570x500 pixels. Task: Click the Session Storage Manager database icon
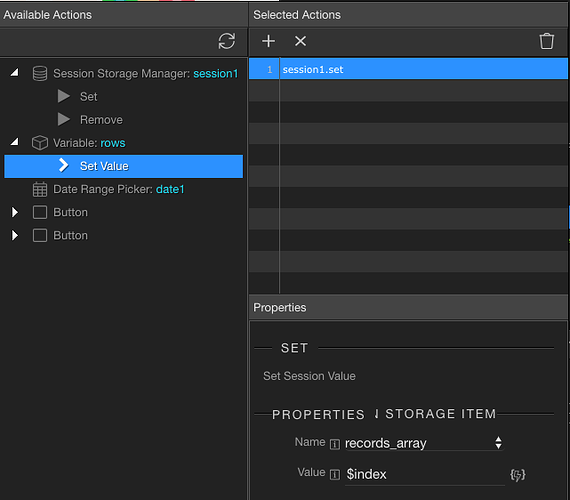click(x=40, y=73)
